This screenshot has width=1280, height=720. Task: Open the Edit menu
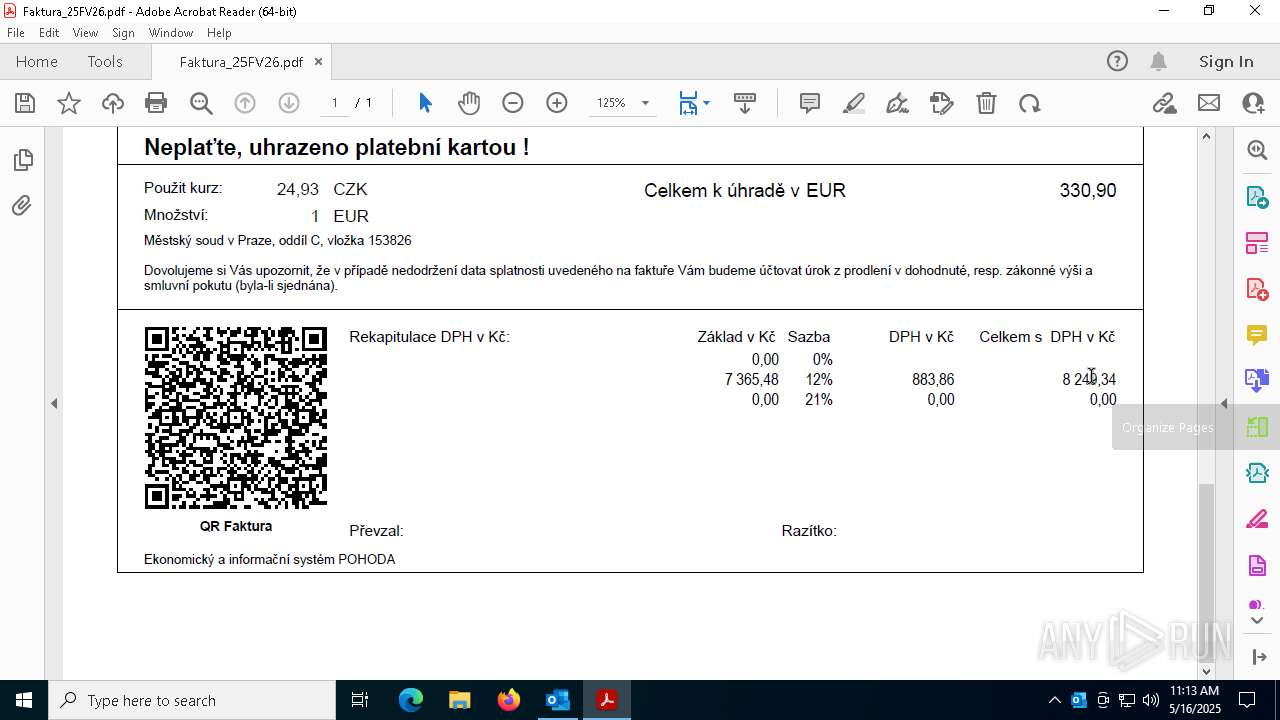[49, 33]
